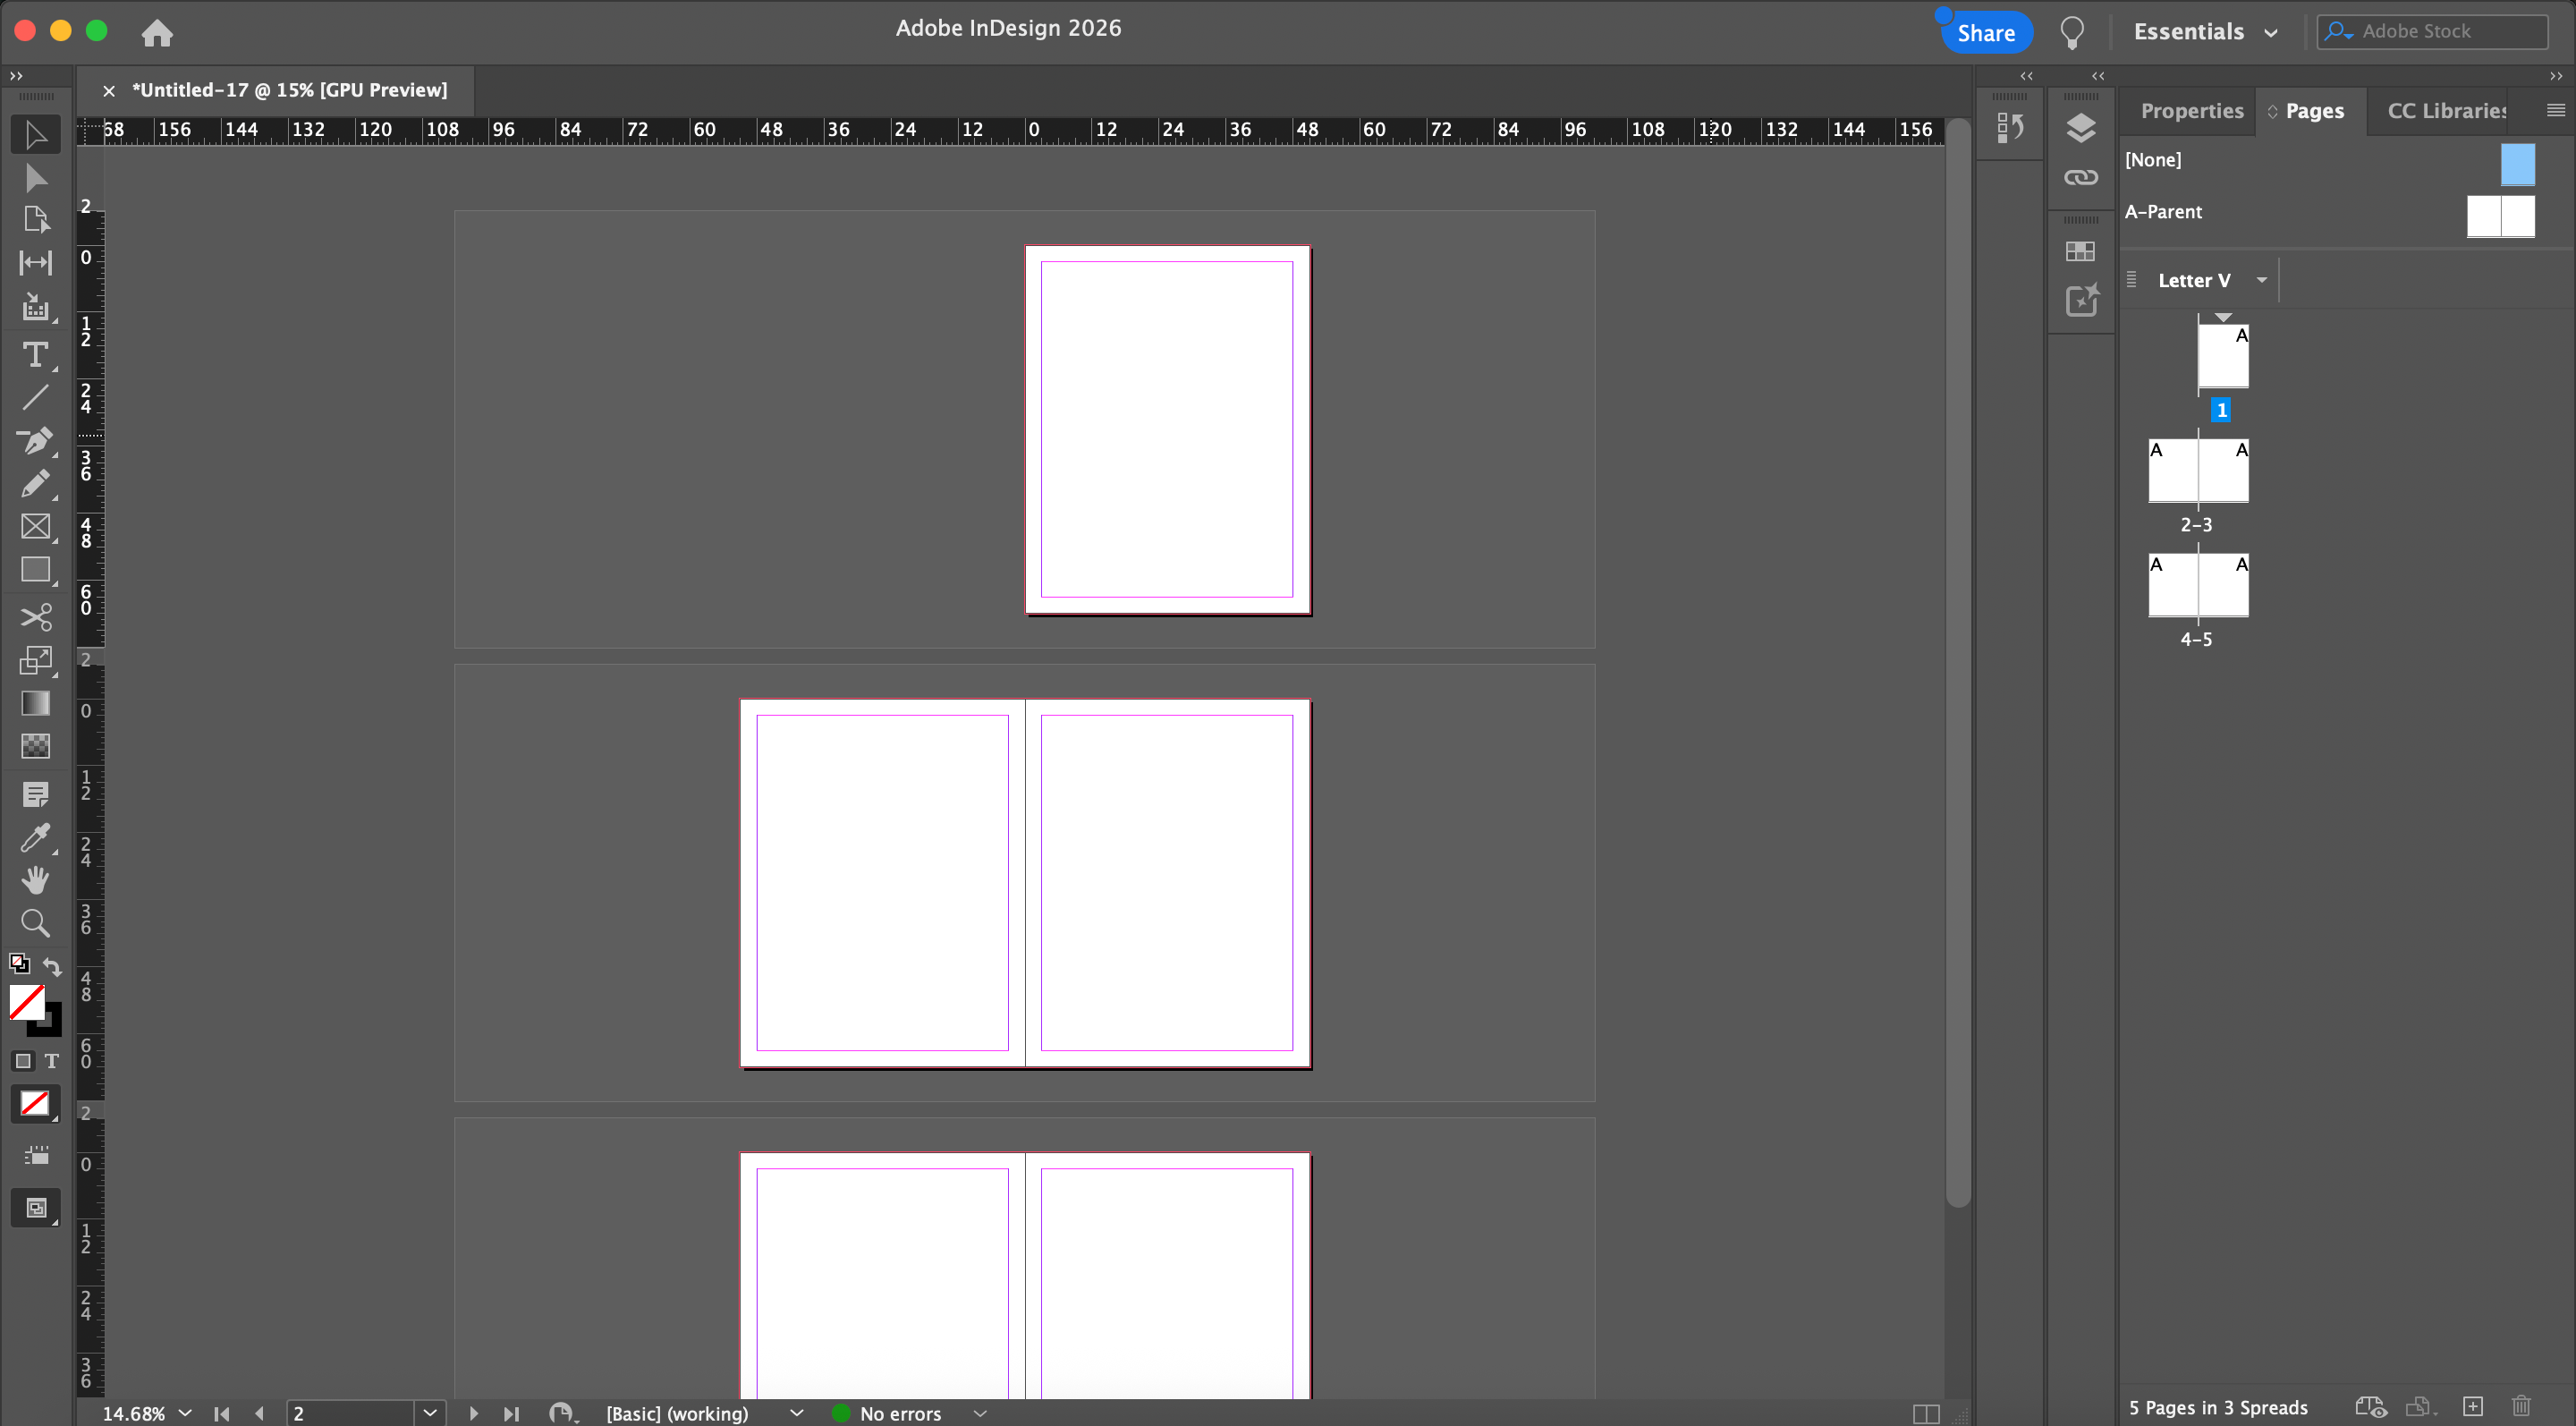The height and width of the screenshot is (1426, 2576).
Task: Select the Pen tool
Action: click(x=35, y=441)
